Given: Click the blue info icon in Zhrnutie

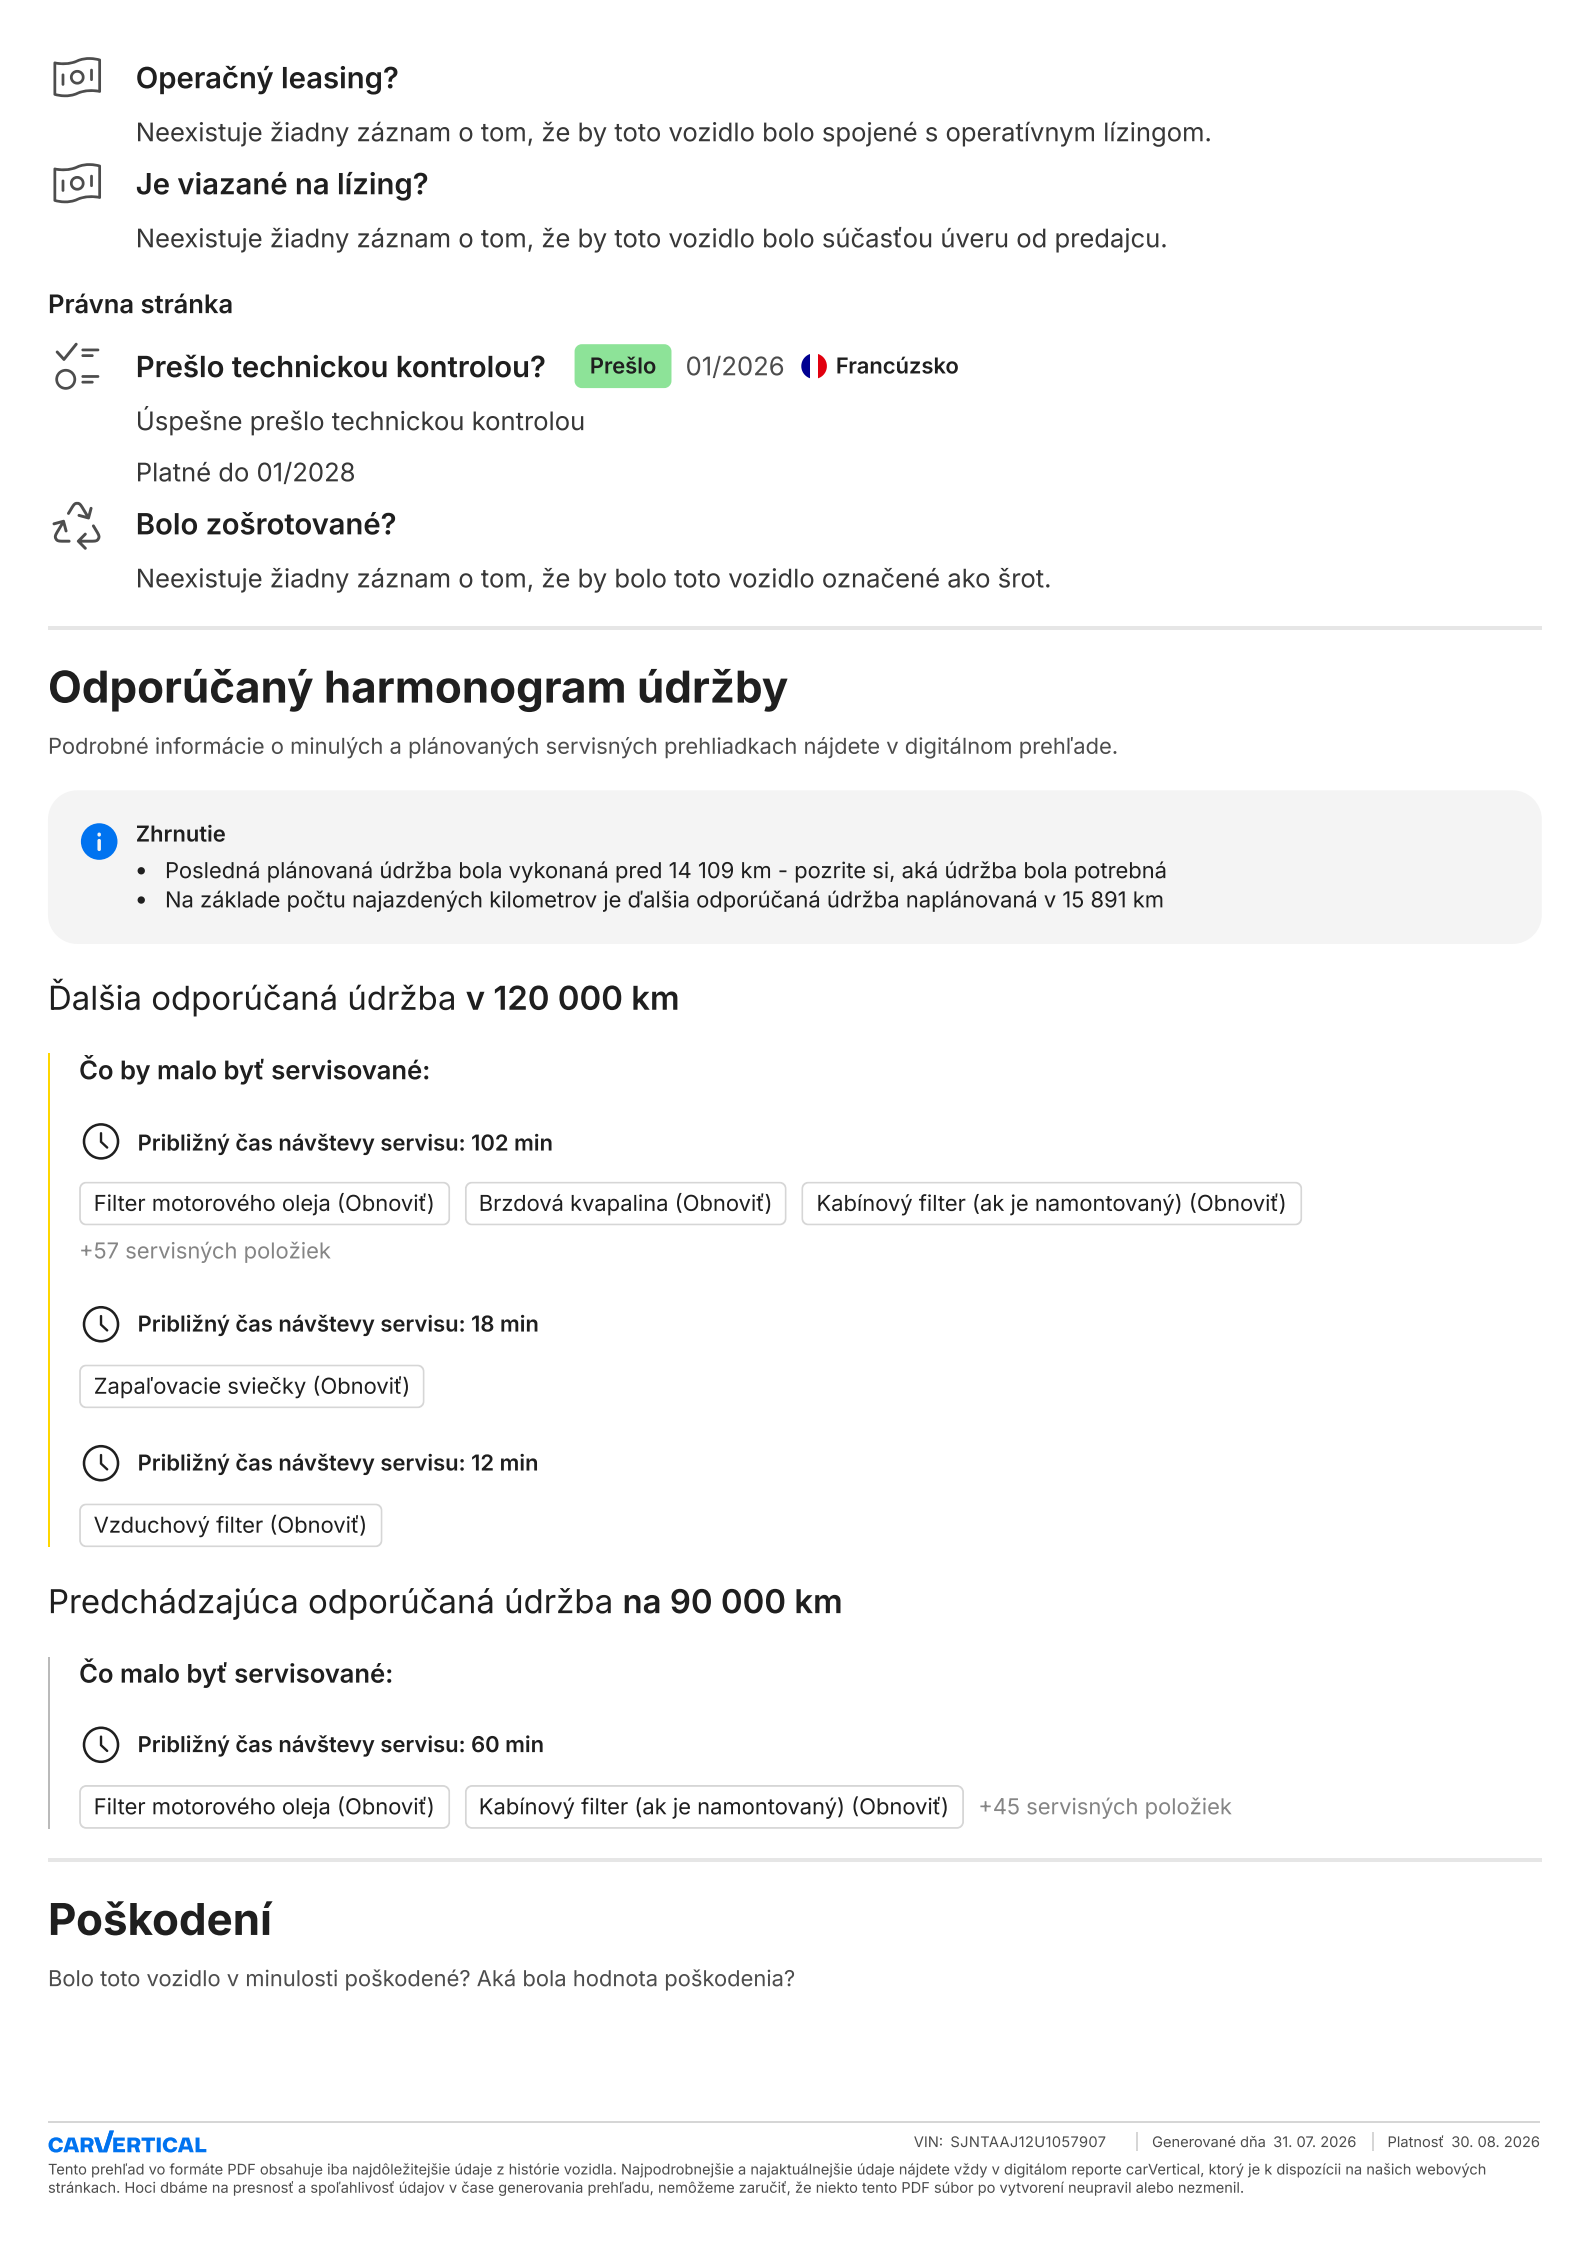Looking at the screenshot, I should [99, 841].
